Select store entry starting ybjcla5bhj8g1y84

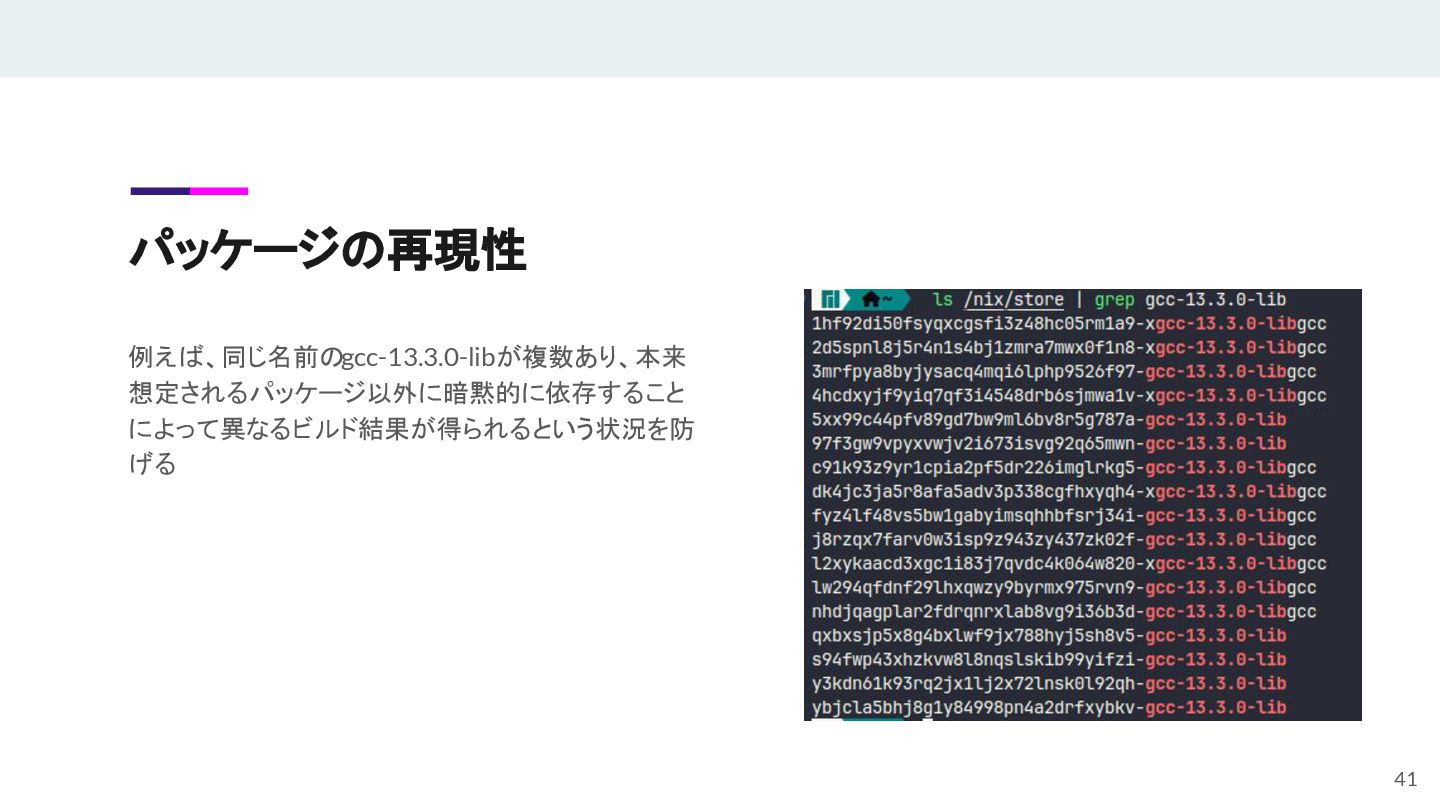click(x=1049, y=708)
